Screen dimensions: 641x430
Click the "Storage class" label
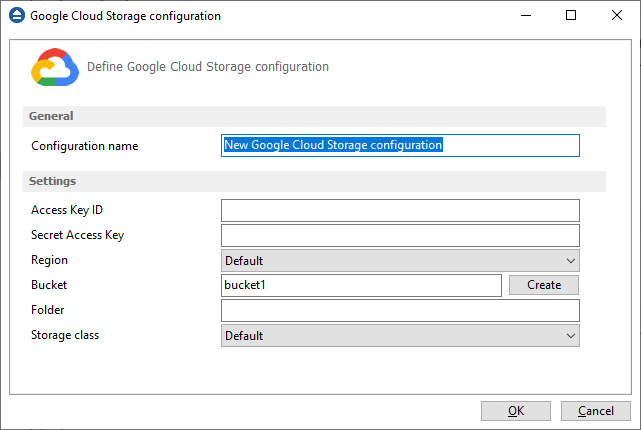(65, 335)
